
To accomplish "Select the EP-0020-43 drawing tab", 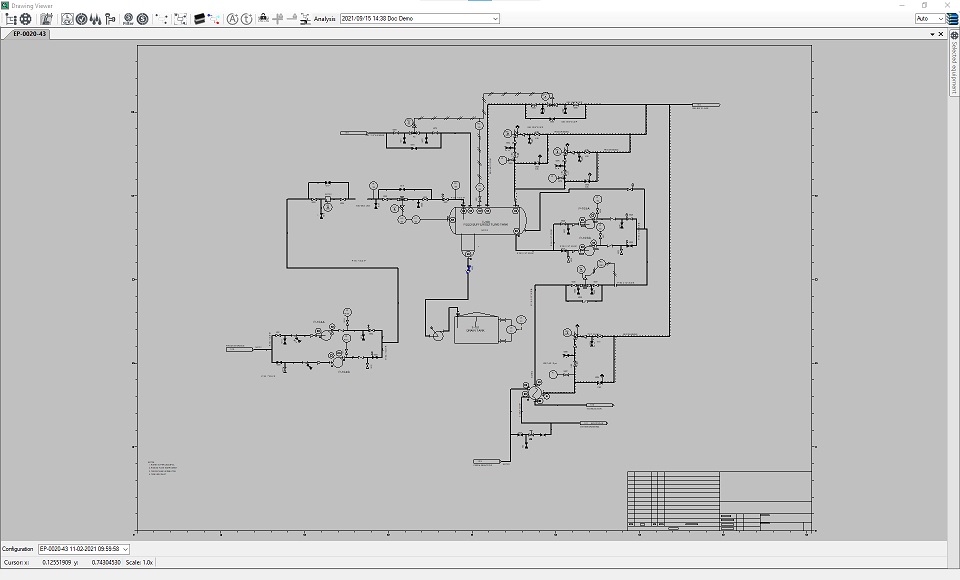I will 30,34.
